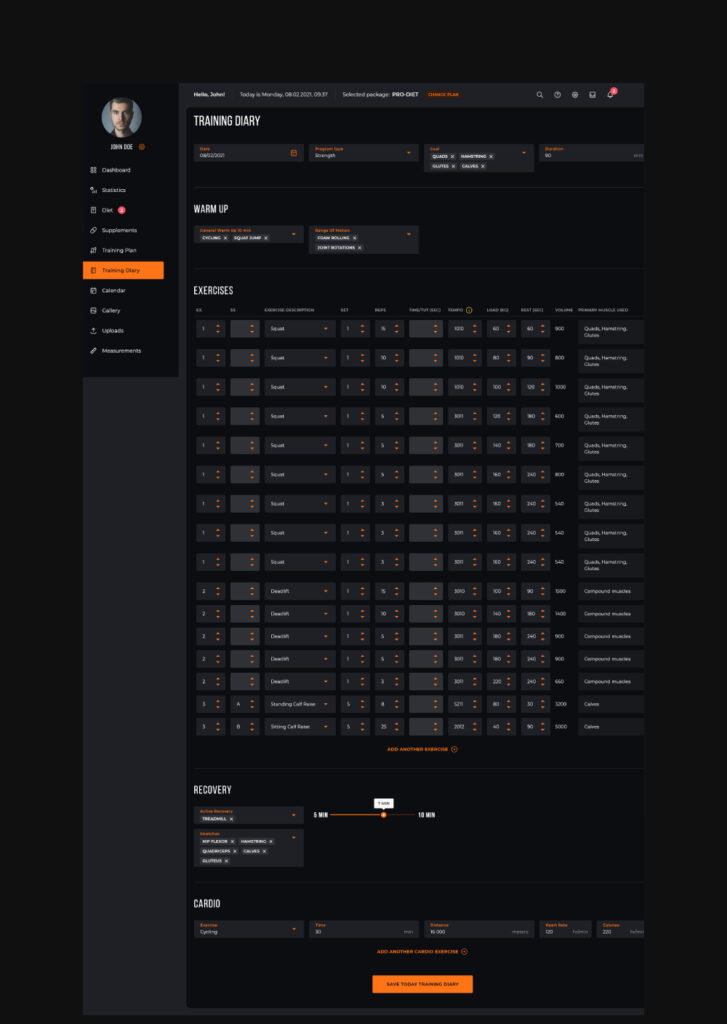
Task: Click the search icon in top bar
Action: click(x=540, y=95)
